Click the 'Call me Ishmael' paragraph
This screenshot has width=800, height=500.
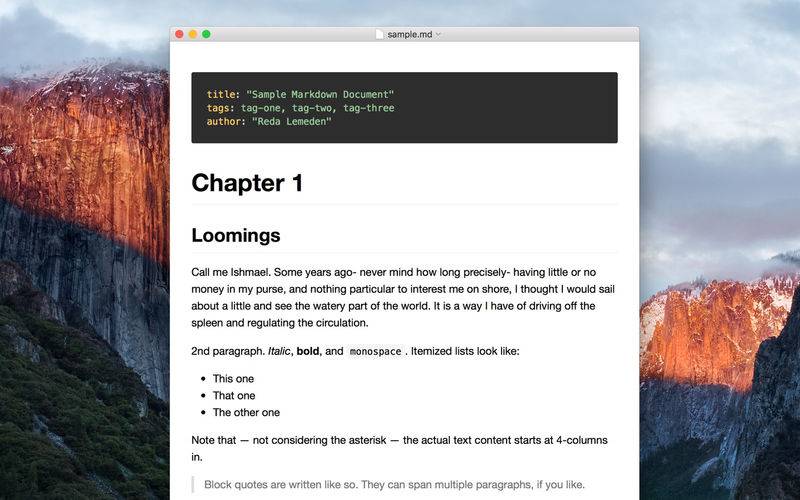click(403, 297)
